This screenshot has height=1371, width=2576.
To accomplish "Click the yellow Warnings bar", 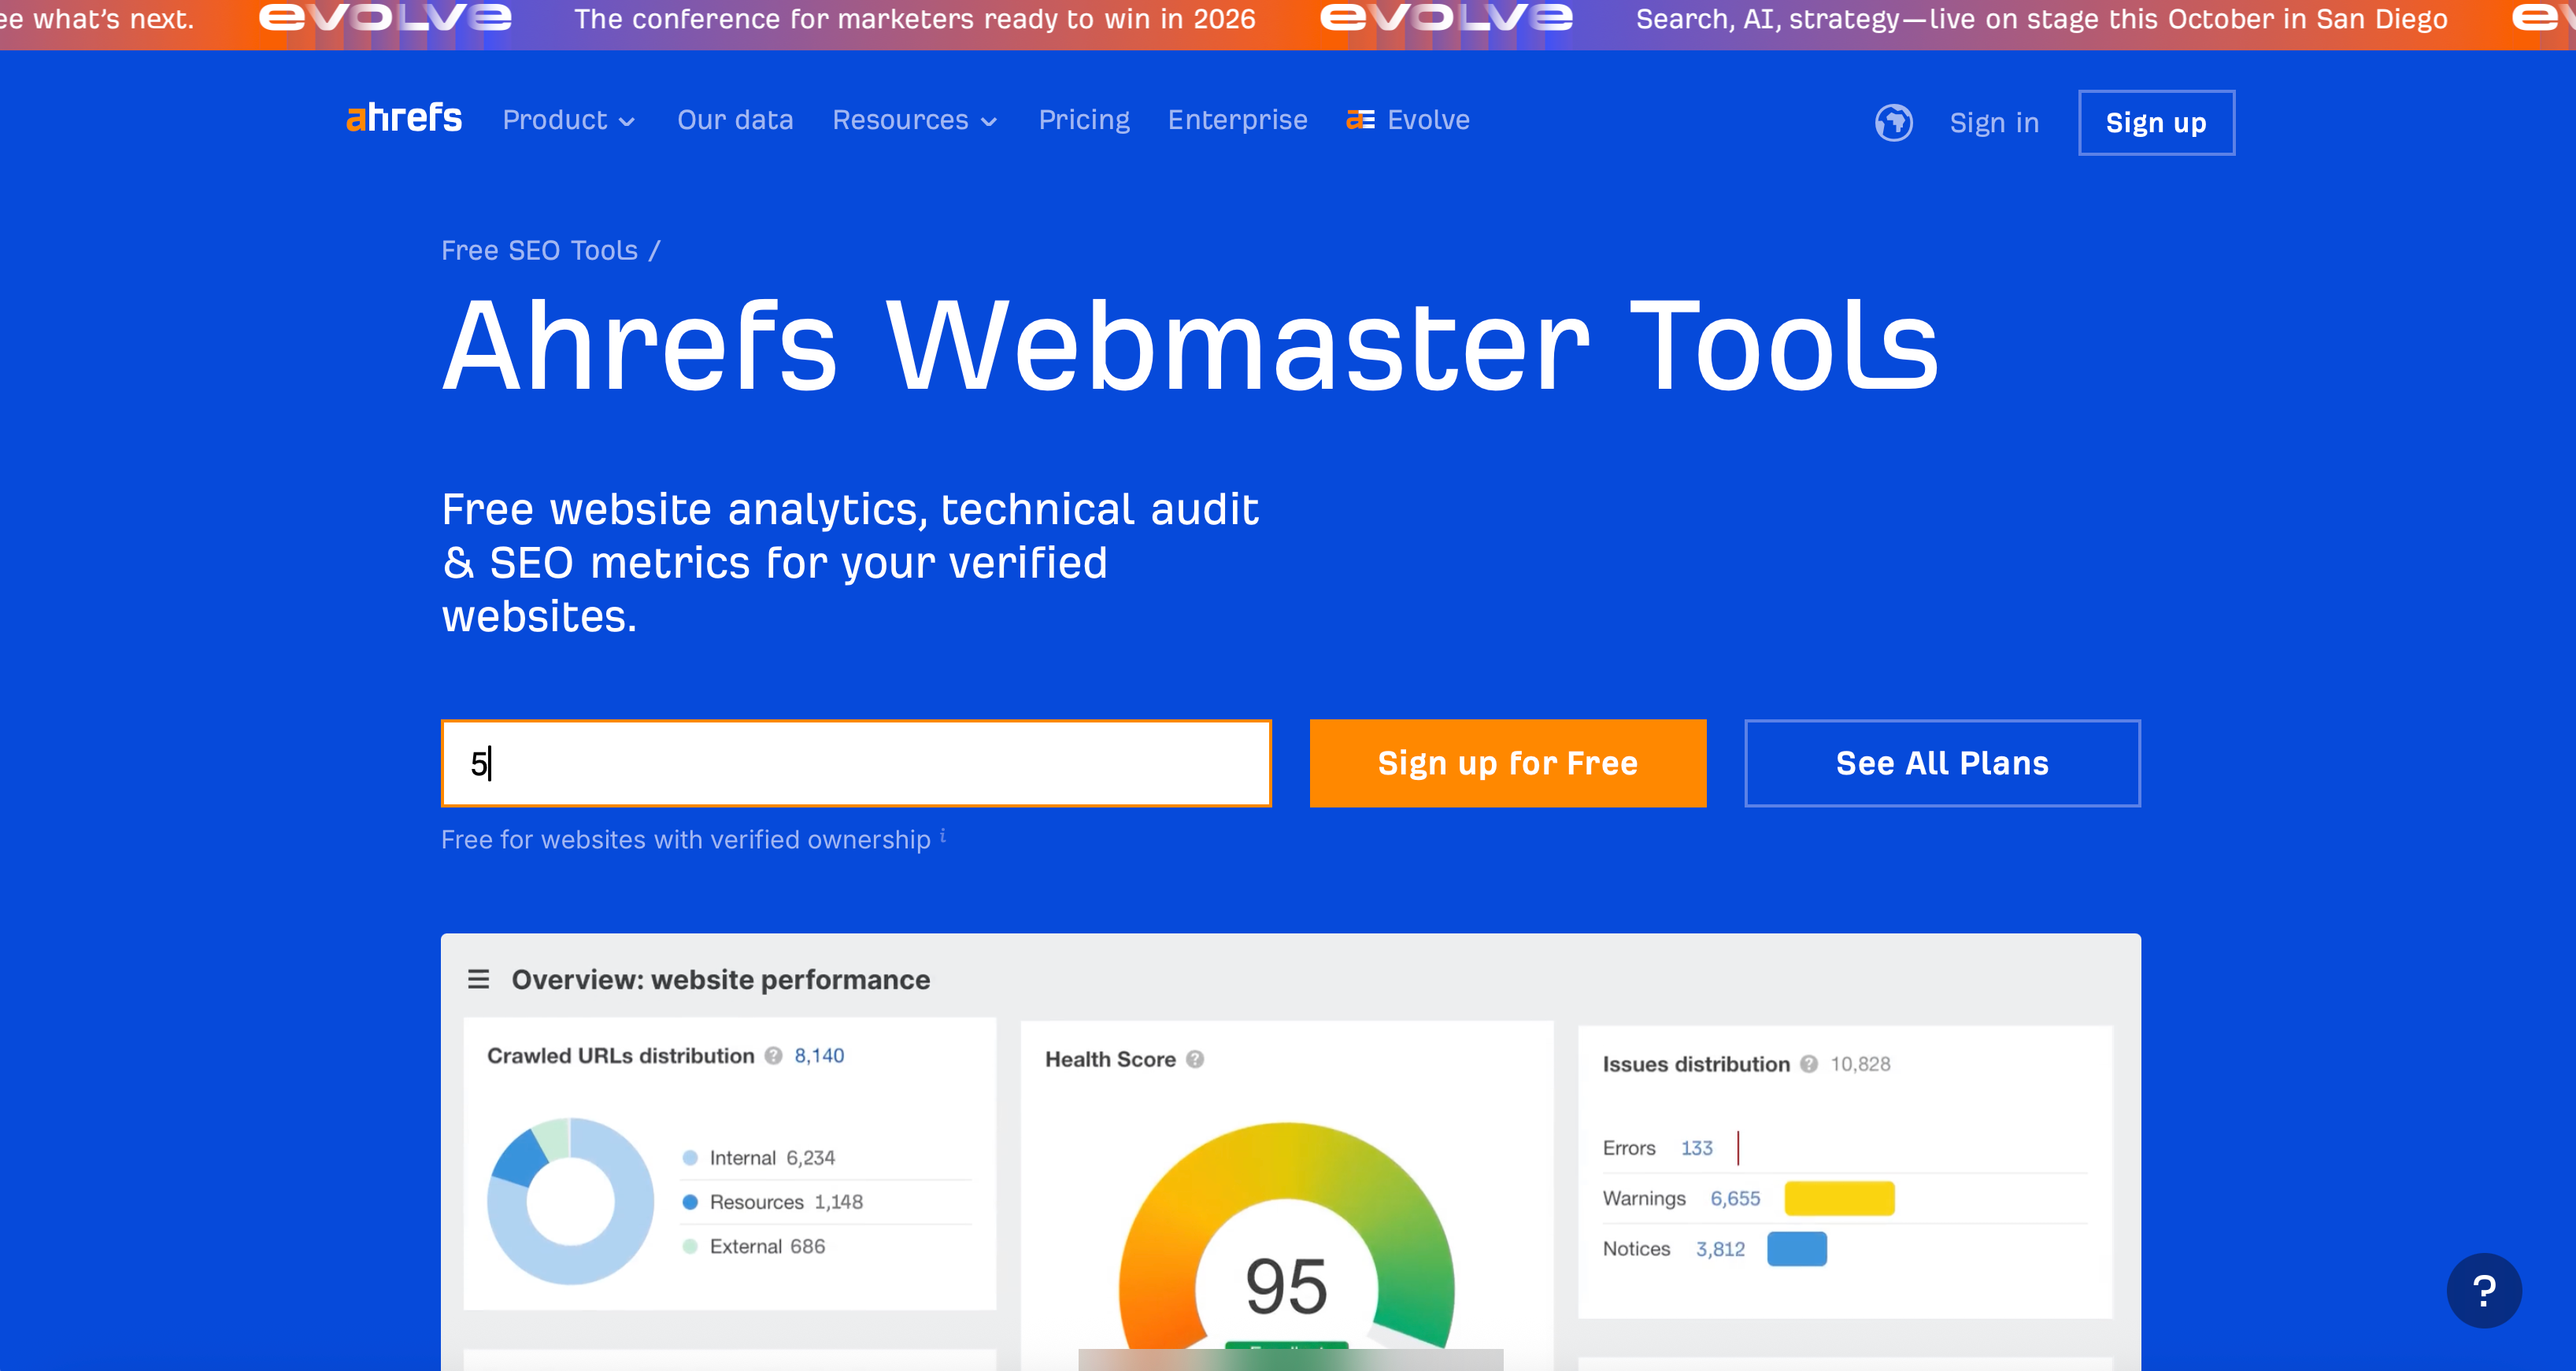I will pos(1838,1198).
